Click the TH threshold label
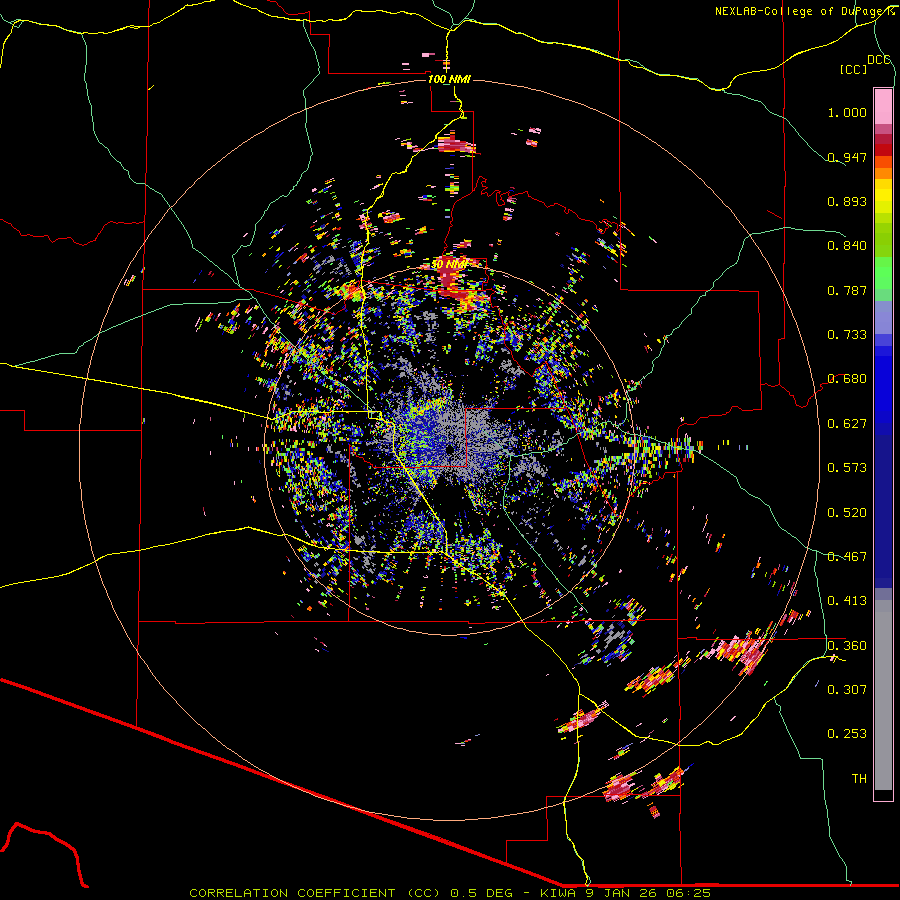This screenshot has width=900, height=900. click(859, 779)
